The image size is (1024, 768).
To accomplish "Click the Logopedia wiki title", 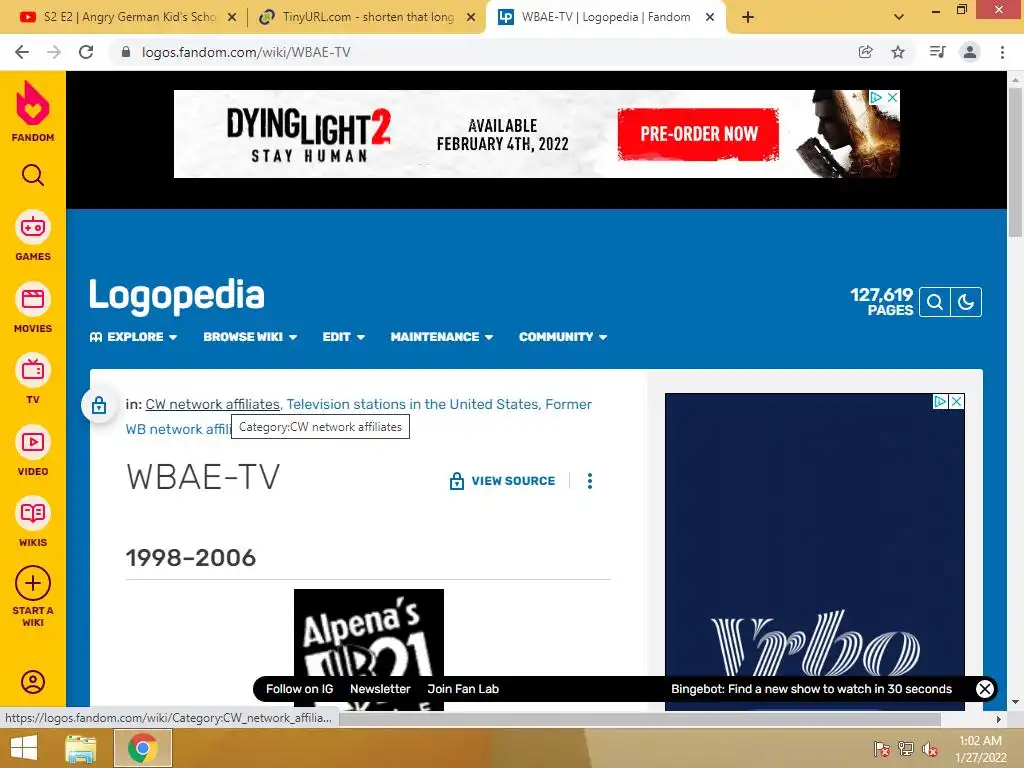I will [x=177, y=295].
